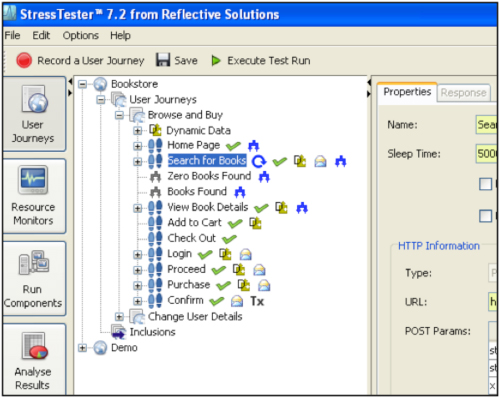The image size is (500, 398).
Task: Collapse the Bookstore root node
Action: pos(82,84)
